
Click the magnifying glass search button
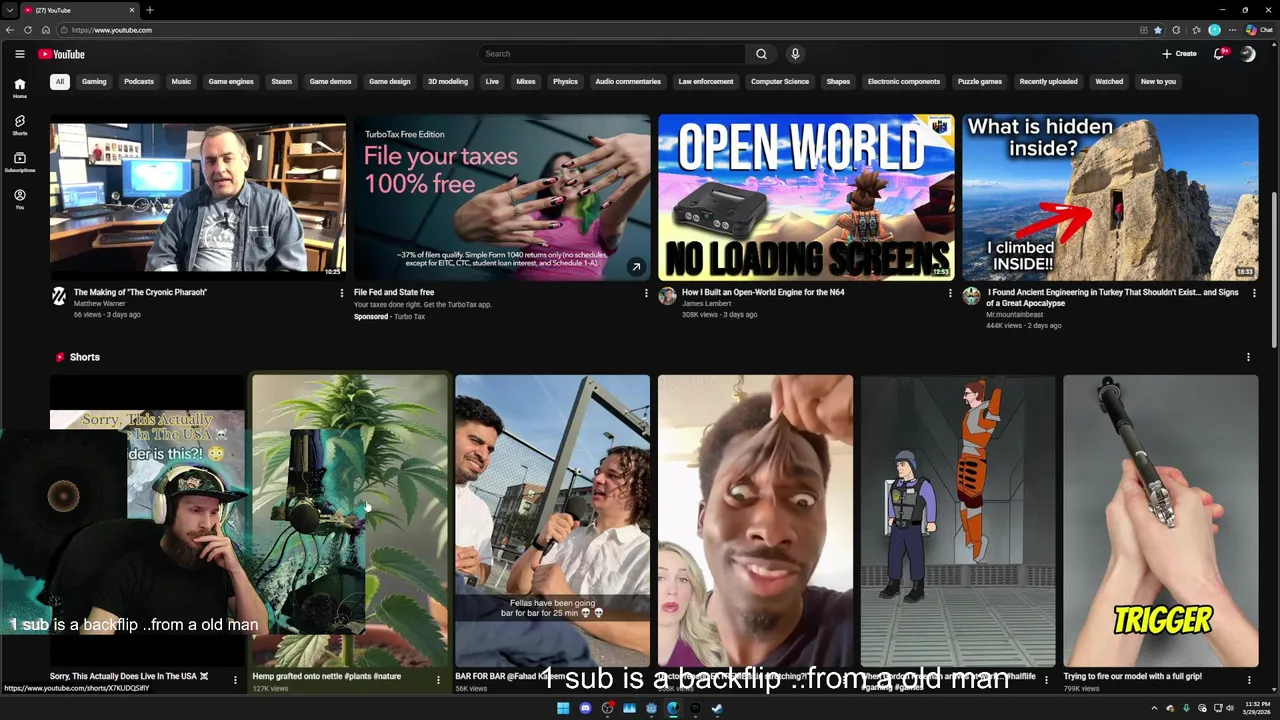click(761, 54)
